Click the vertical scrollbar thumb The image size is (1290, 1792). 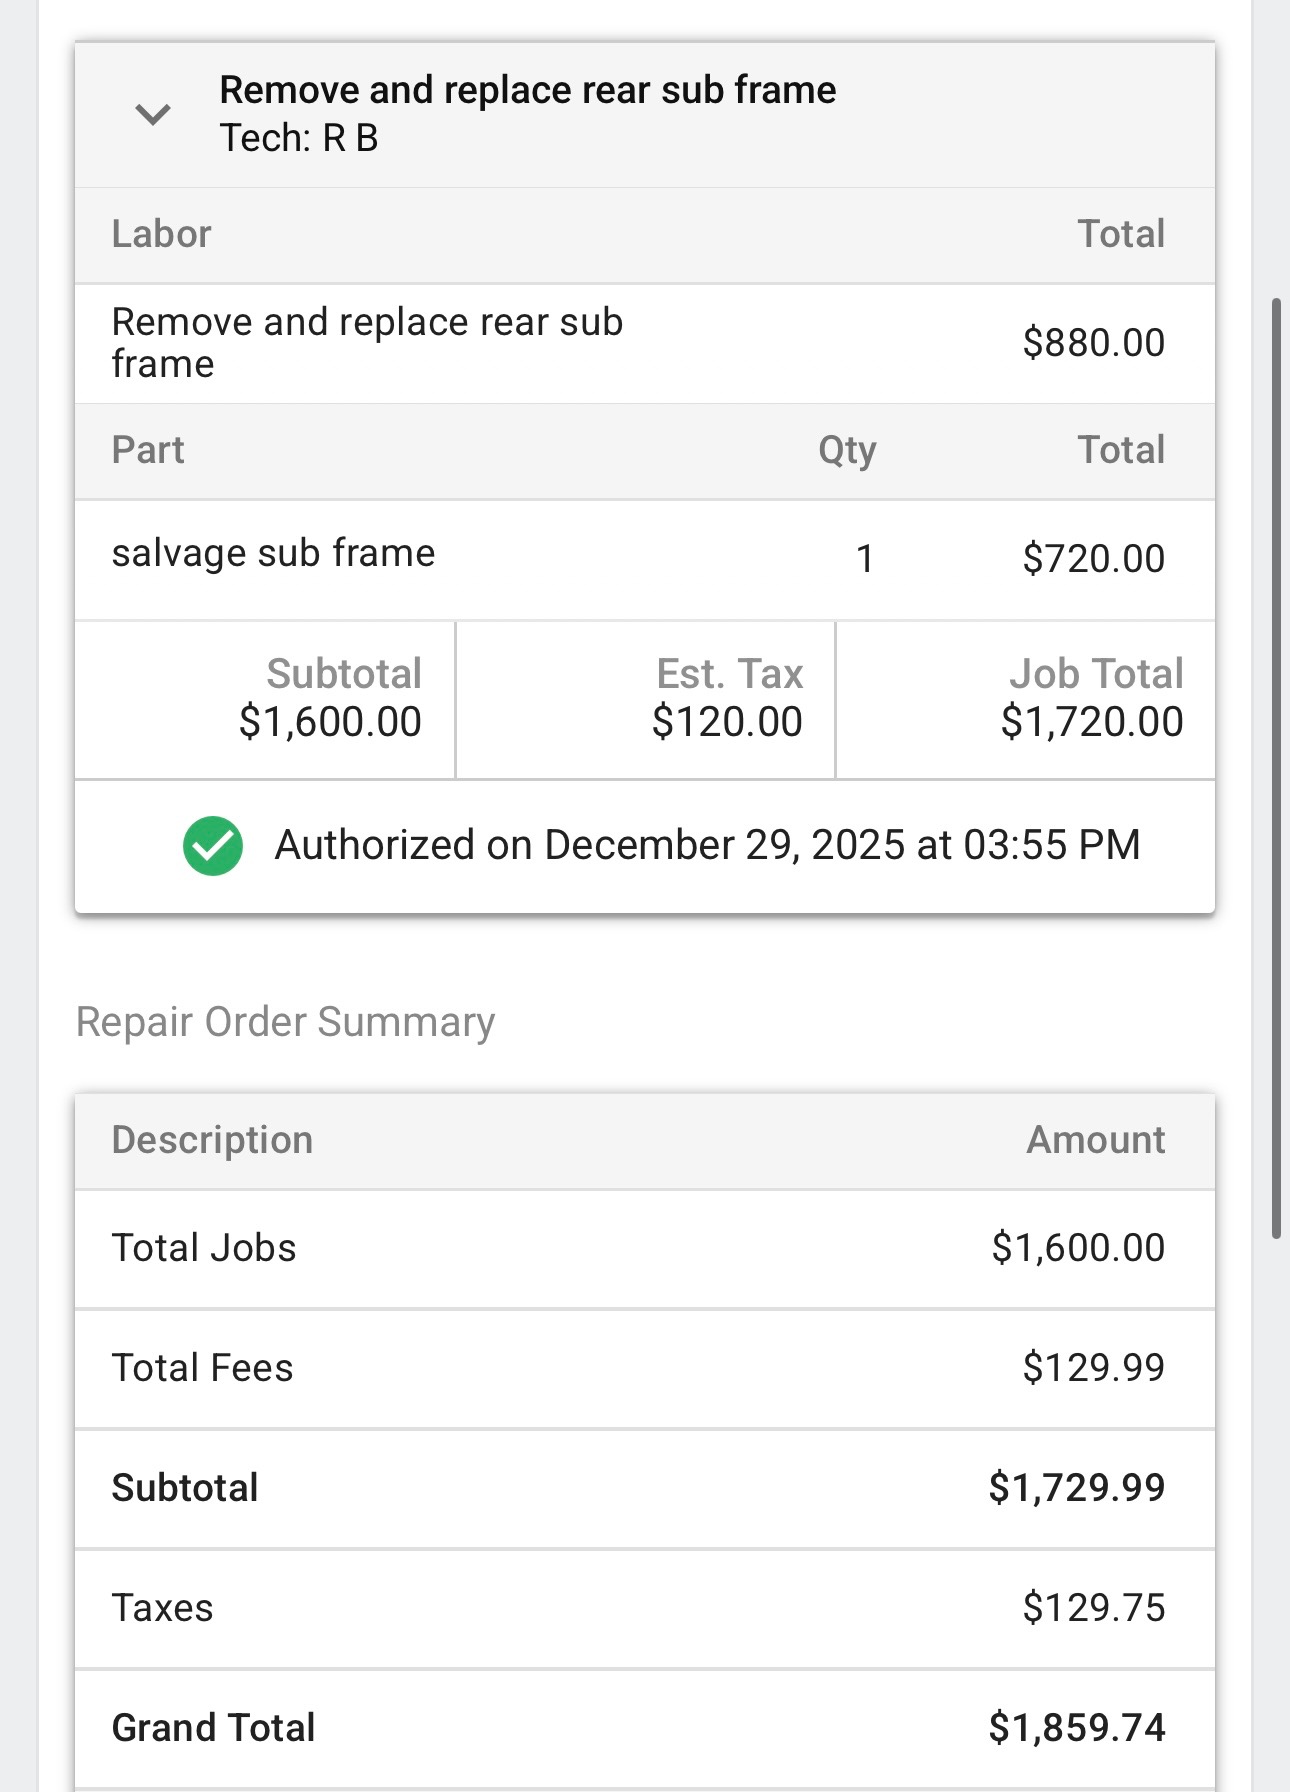pyautogui.click(x=1276, y=768)
